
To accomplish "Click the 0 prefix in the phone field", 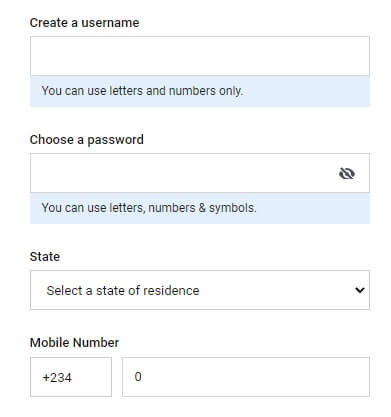I will click(x=138, y=377).
